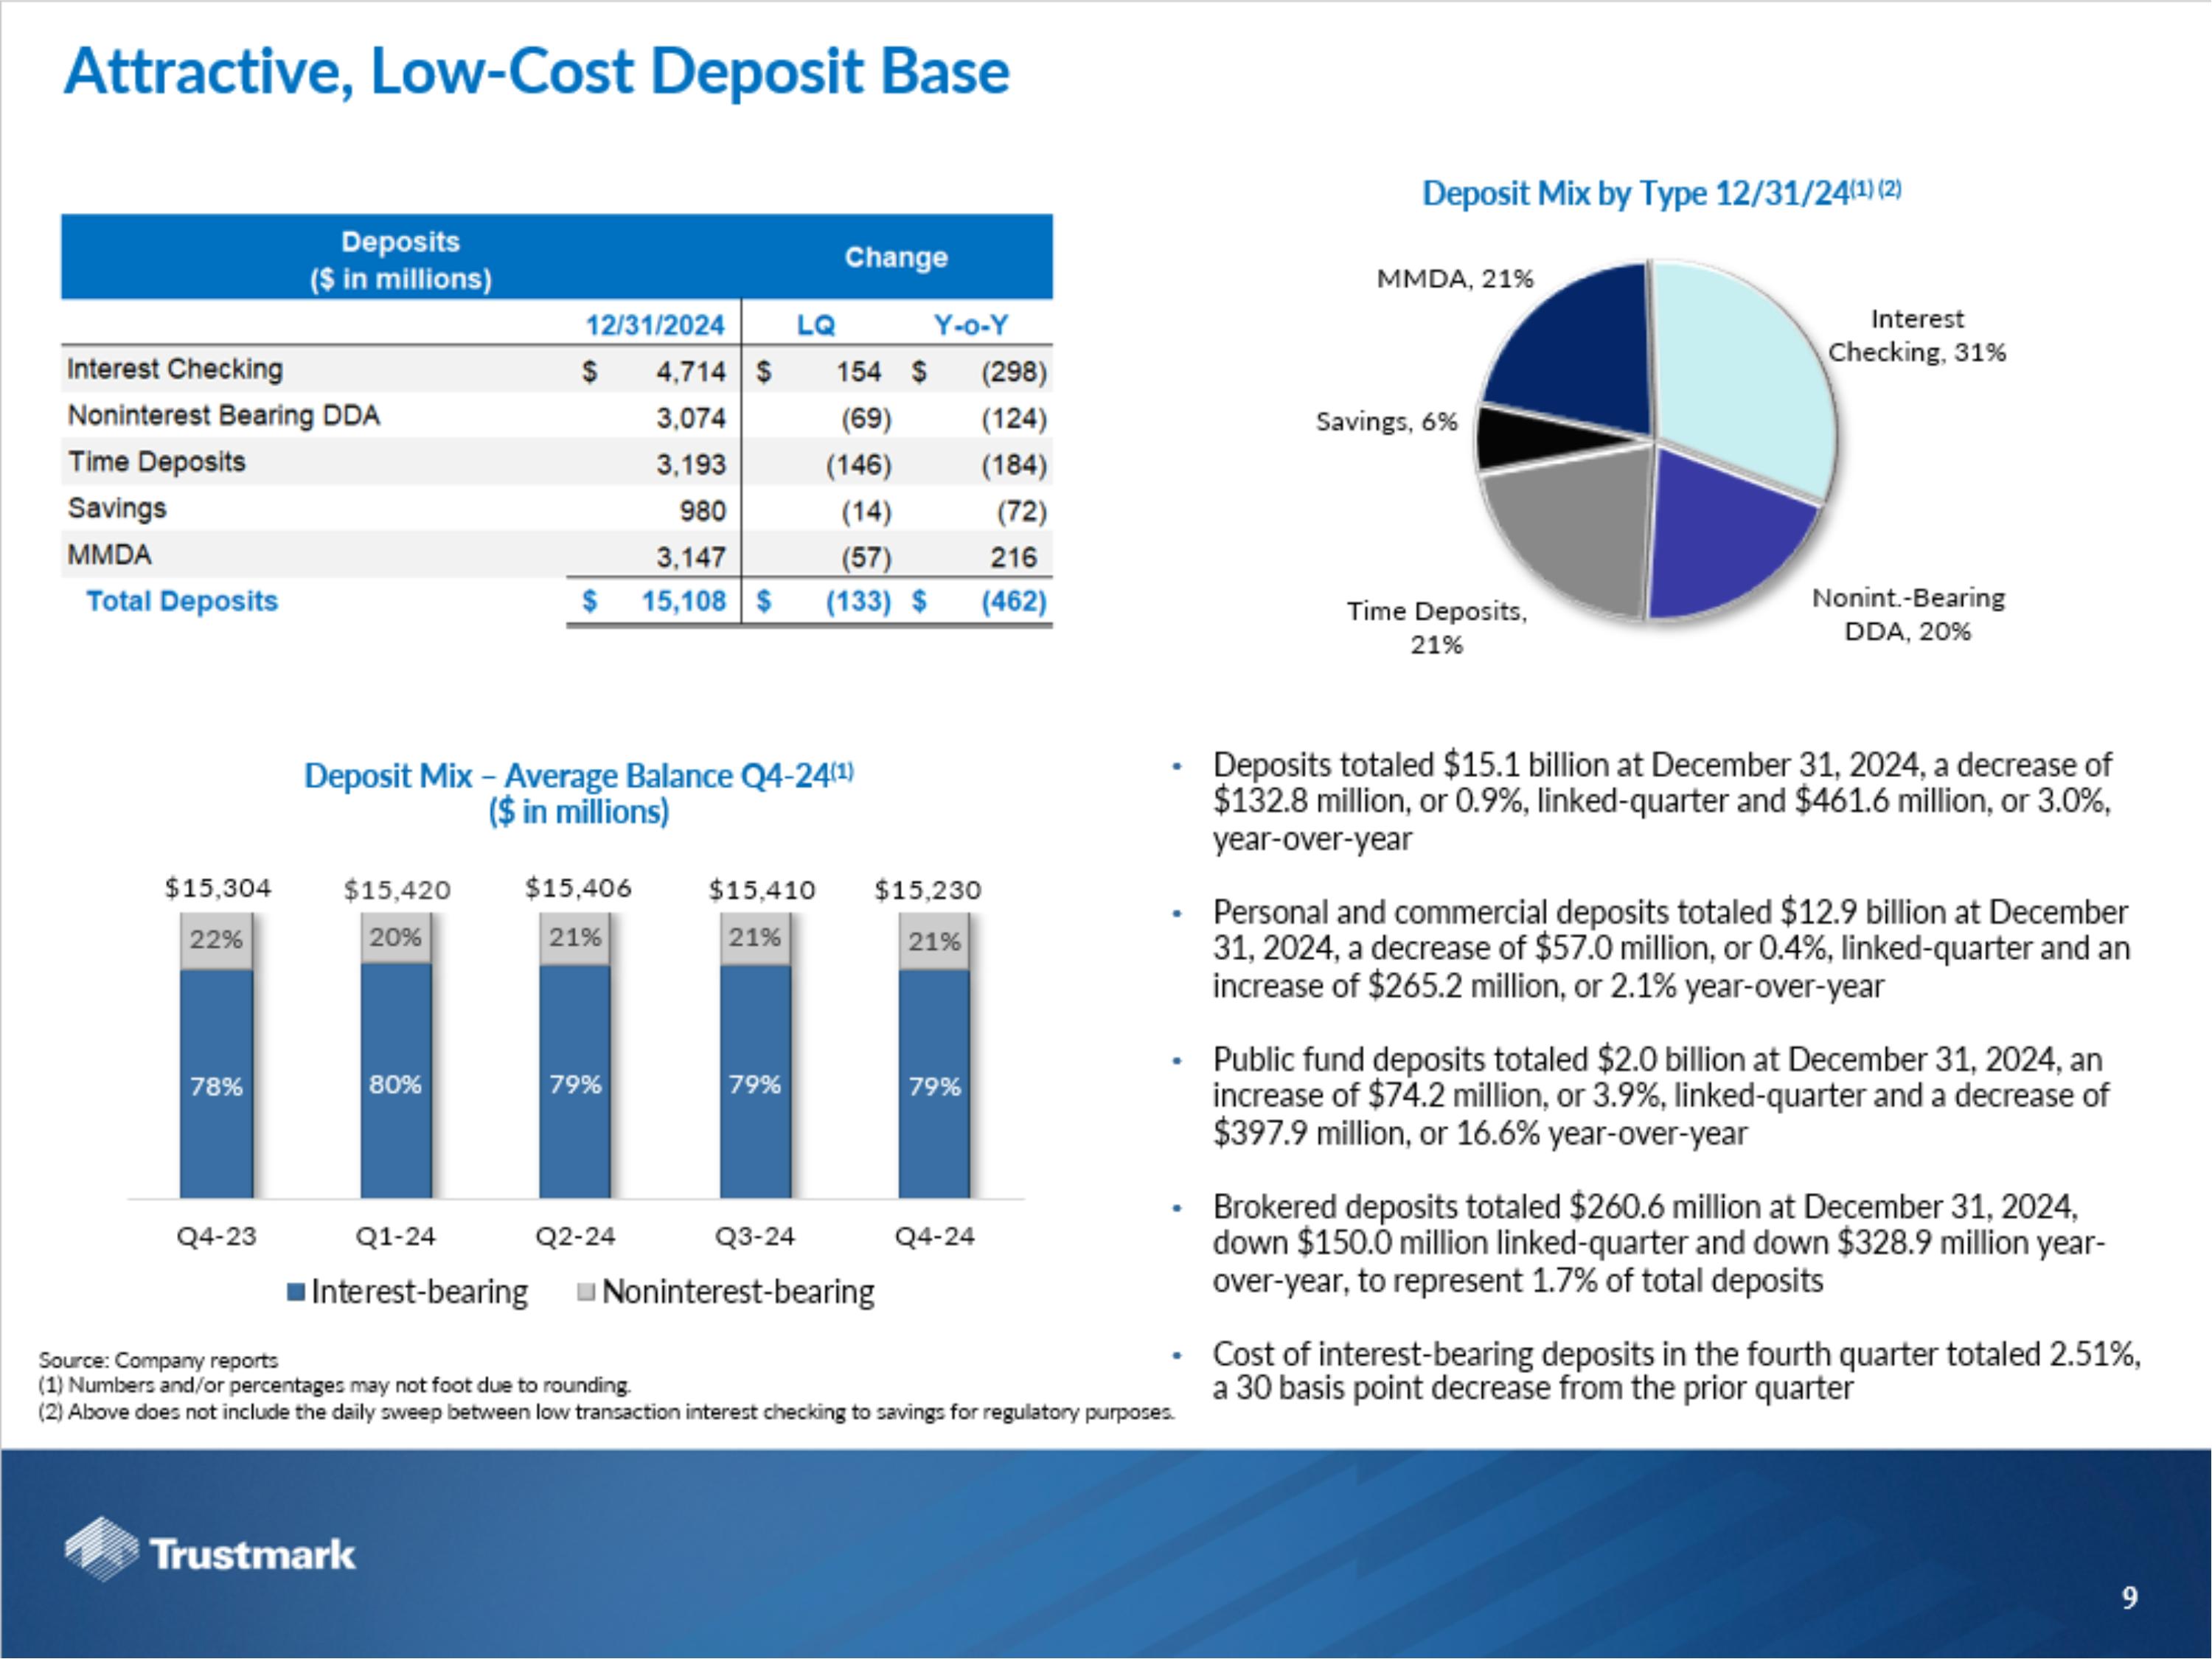Image resolution: width=2212 pixels, height=1659 pixels.
Task: Select the dark navy MMDA pie slice
Action: [x=1575, y=345]
